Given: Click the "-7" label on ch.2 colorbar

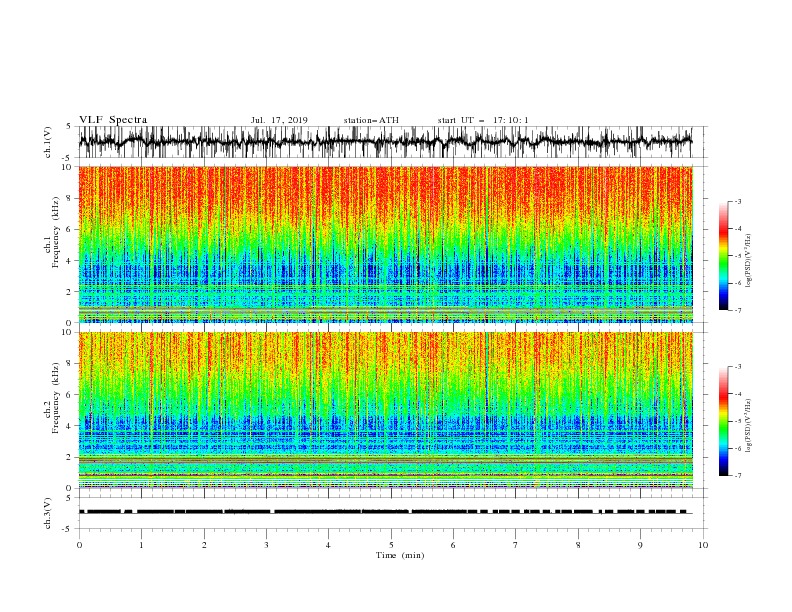Looking at the screenshot, I should click(738, 476).
